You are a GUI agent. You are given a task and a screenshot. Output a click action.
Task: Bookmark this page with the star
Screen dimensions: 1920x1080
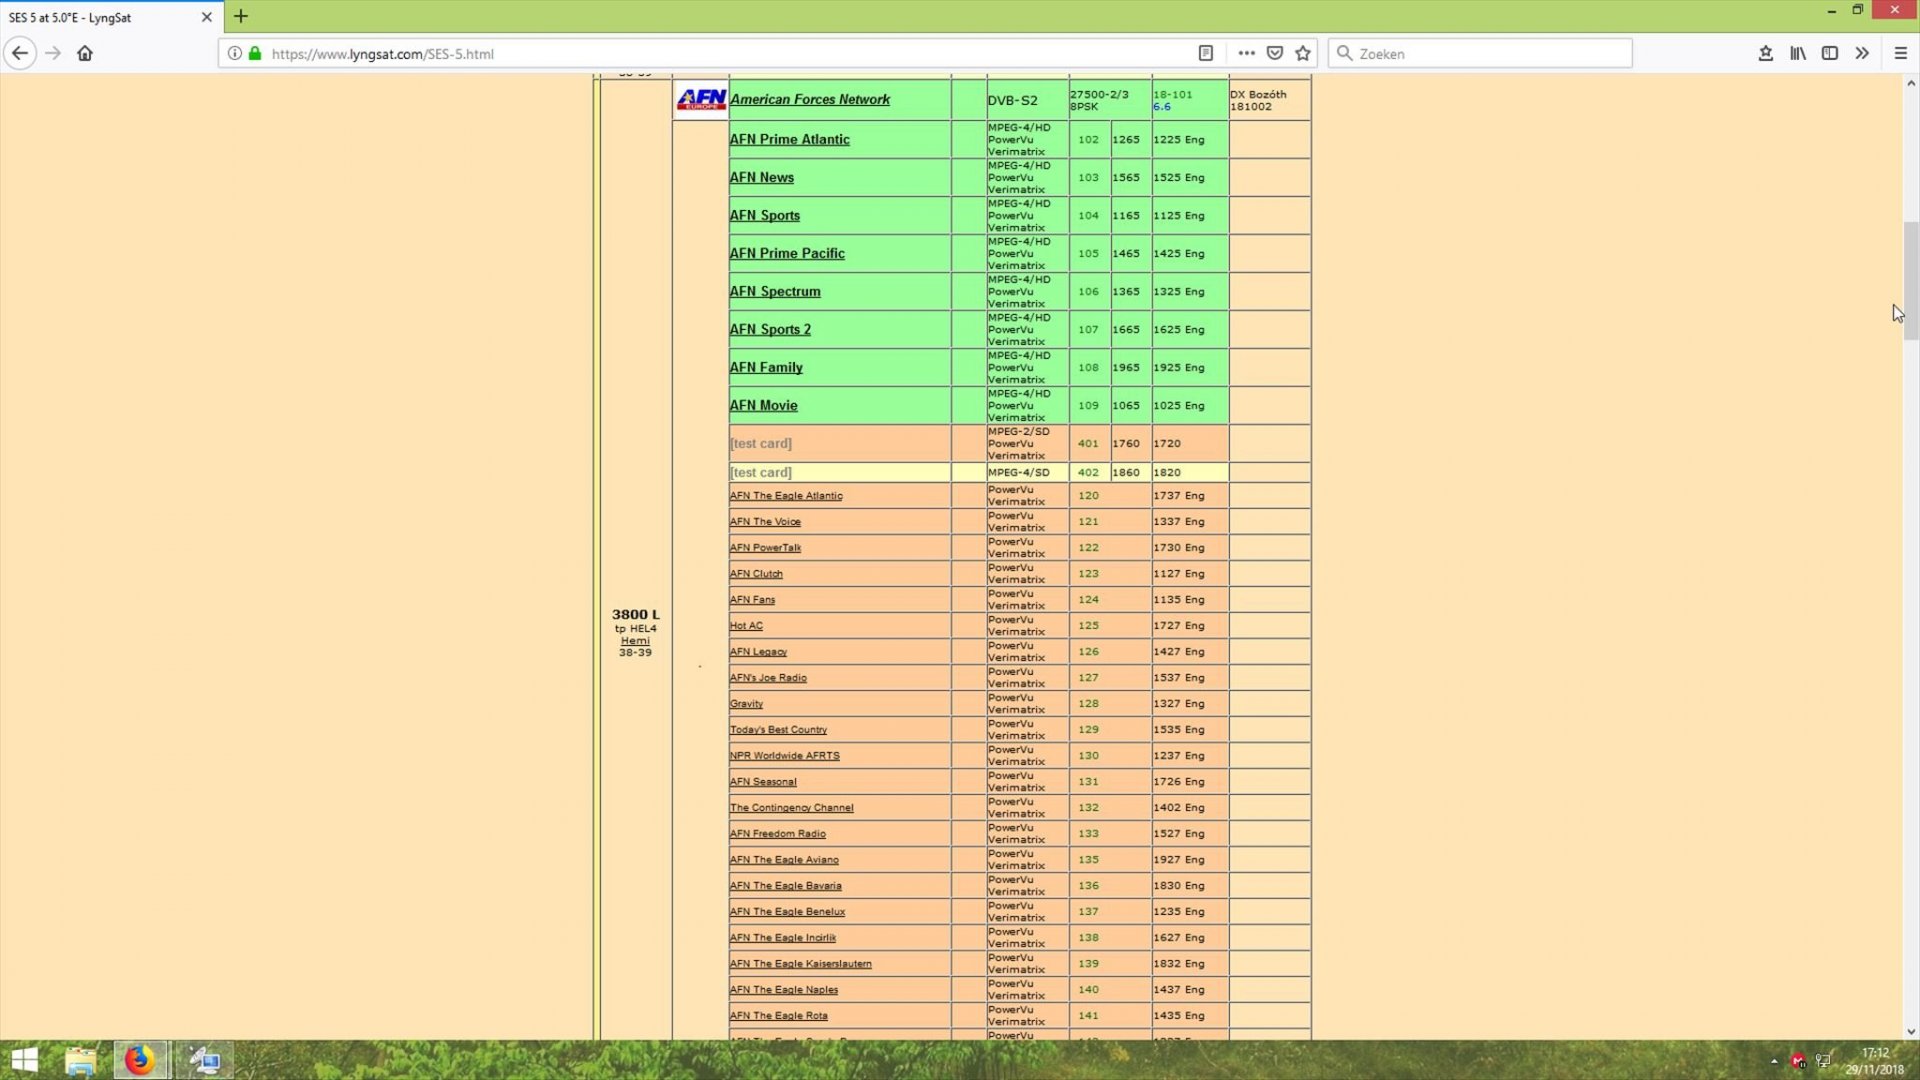[1303, 53]
